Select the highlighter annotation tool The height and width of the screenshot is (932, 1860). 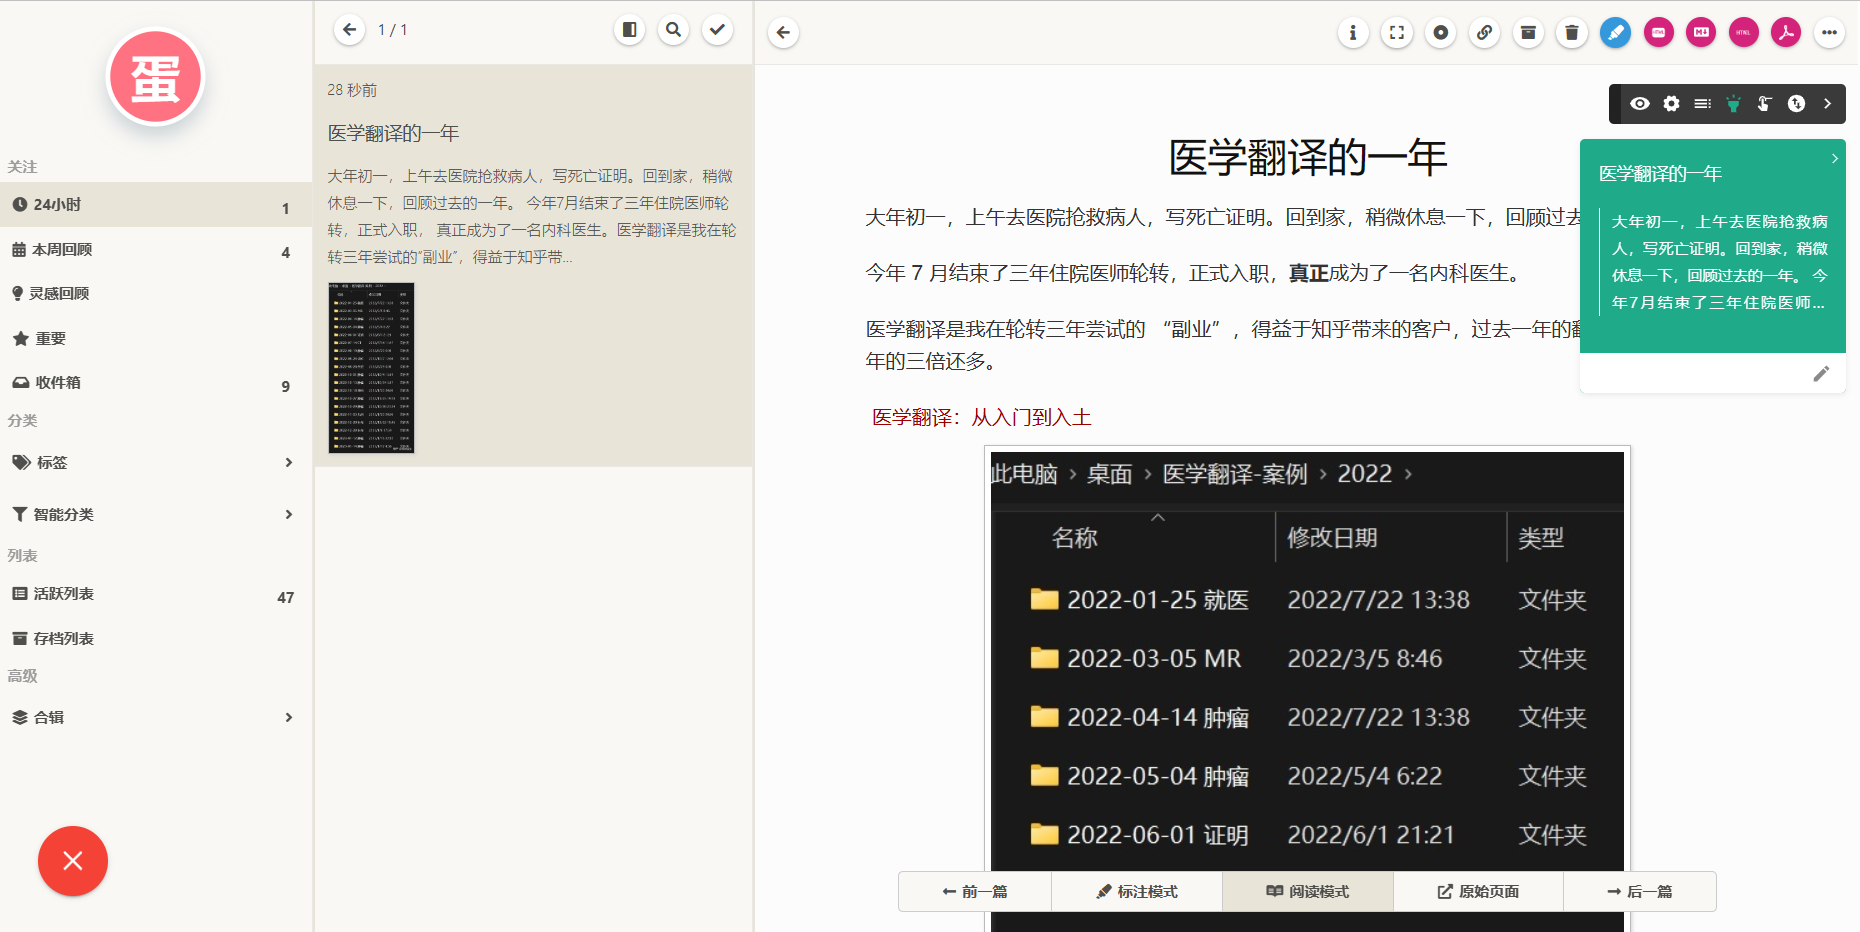click(x=1615, y=32)
